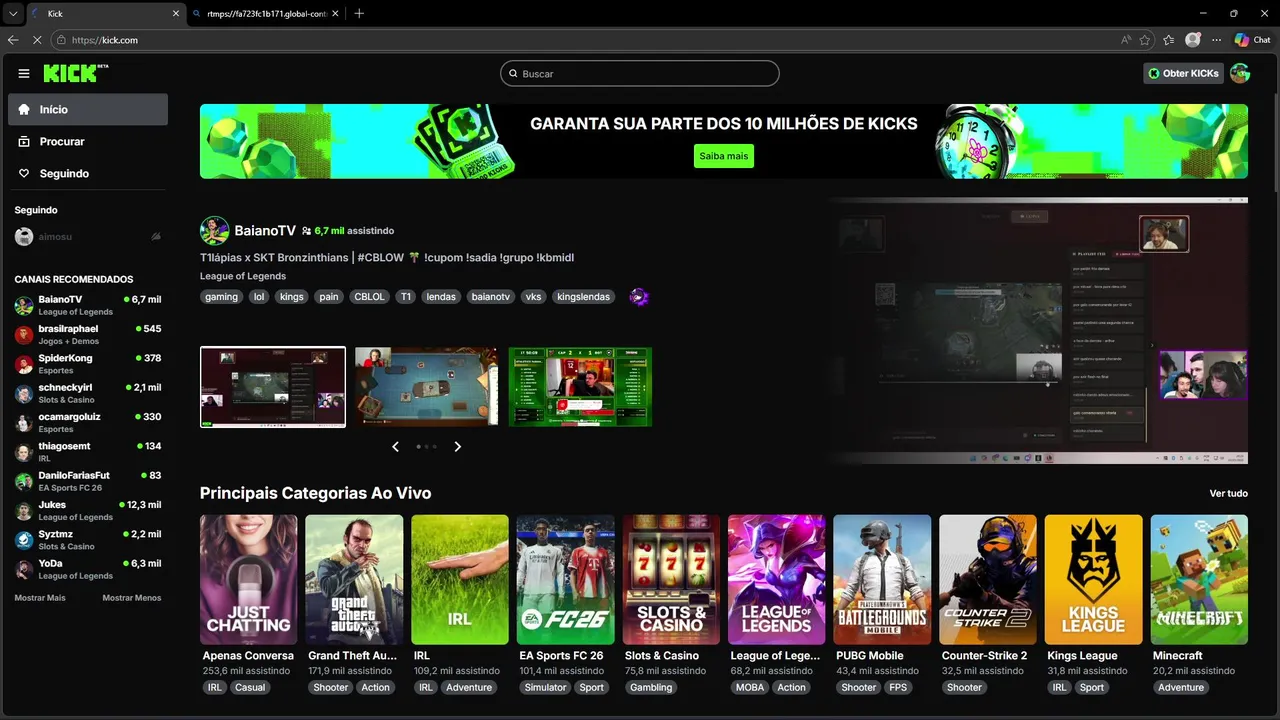Click the MOBA tag under League of Legends

[x=749, y=687]
